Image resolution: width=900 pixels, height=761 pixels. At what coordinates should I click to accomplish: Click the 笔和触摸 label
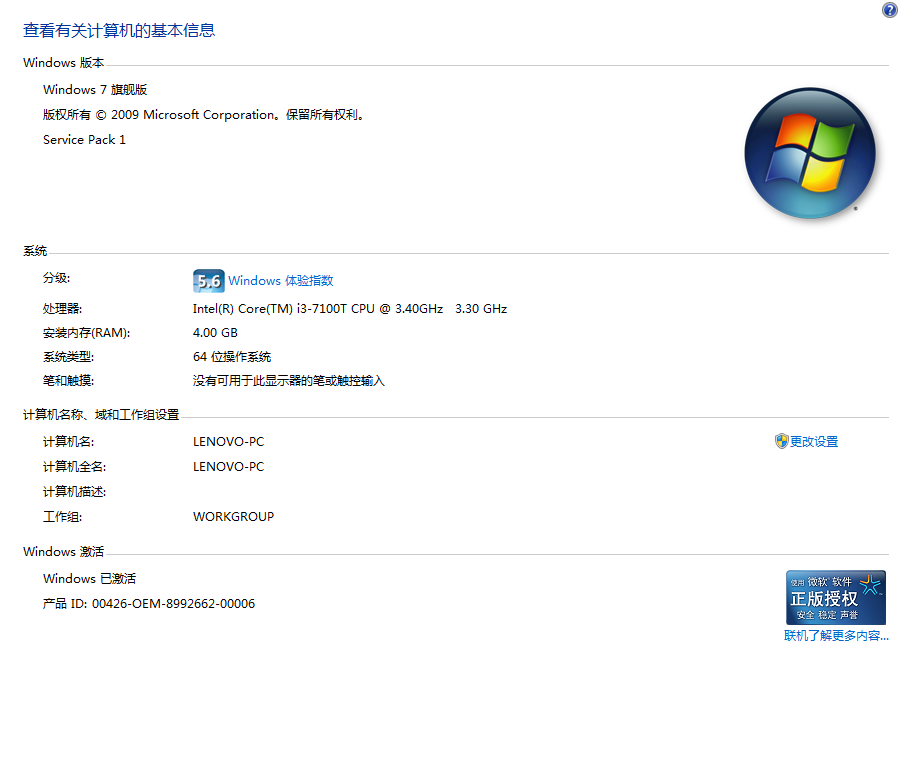tap(68, 381)
